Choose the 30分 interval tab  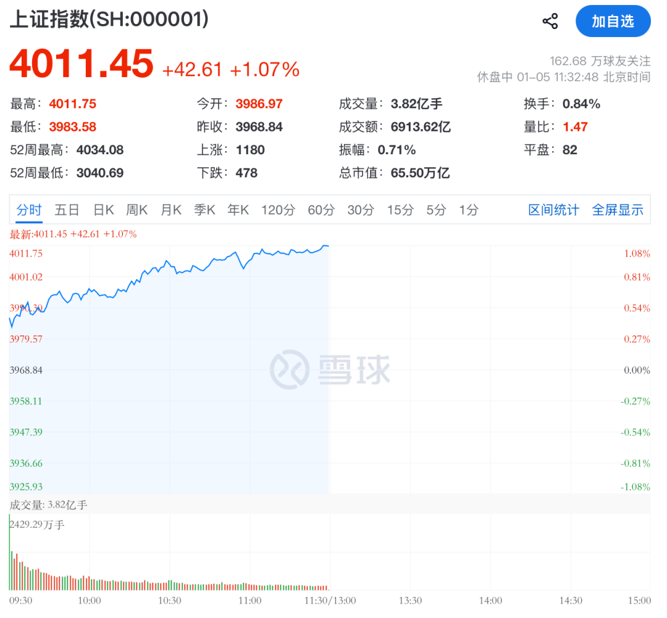click(x=361, y=210)
